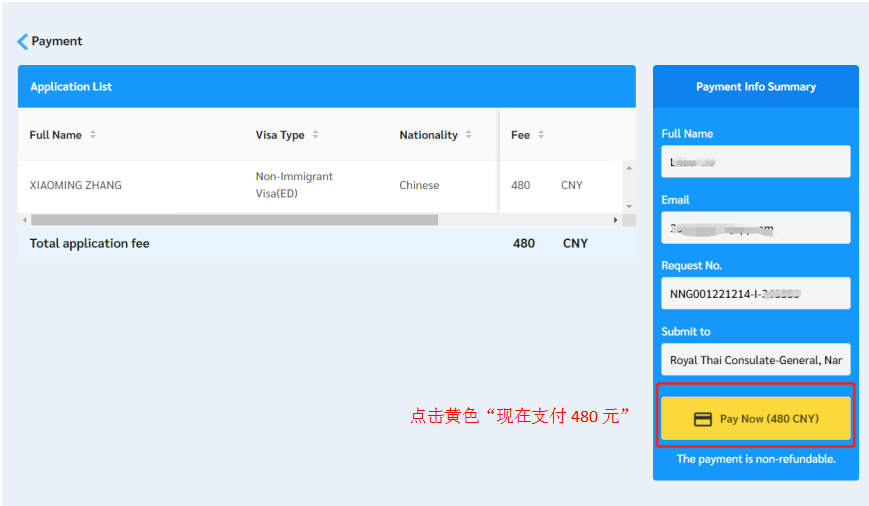Click the Request No. input field
The image size is (869, 506).
(755, 293)
